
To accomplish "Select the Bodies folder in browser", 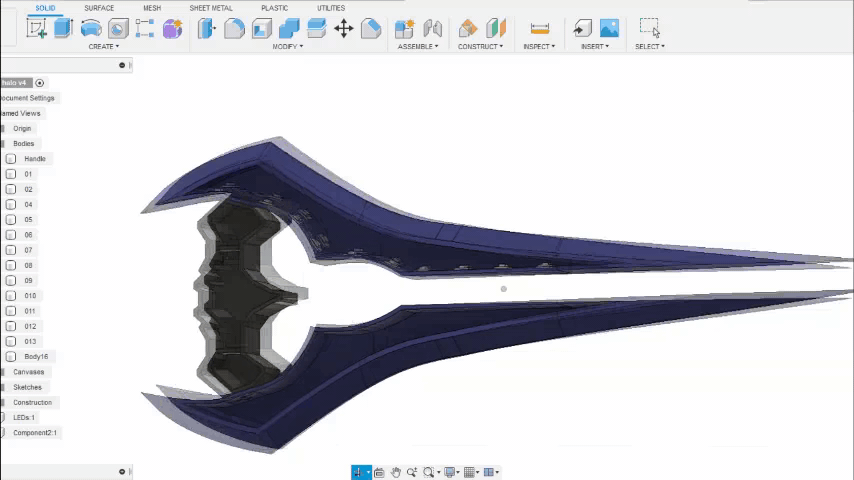I will tap(23, 144).
